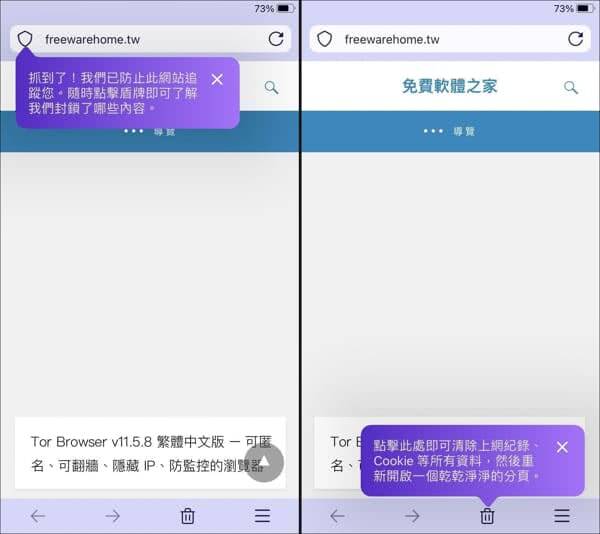Open 免費軟體之家 site title link
This screenshot has width=600, height=534.
tap(450, 86)
